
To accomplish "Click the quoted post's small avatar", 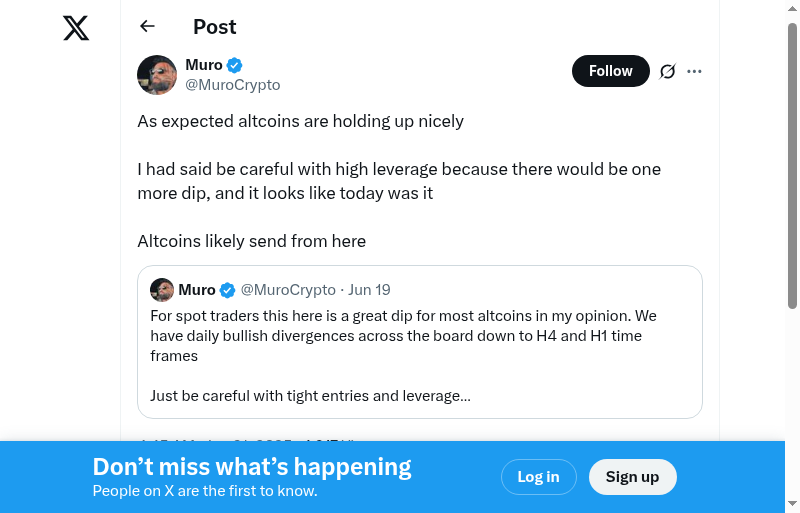I will click(162, 290).
